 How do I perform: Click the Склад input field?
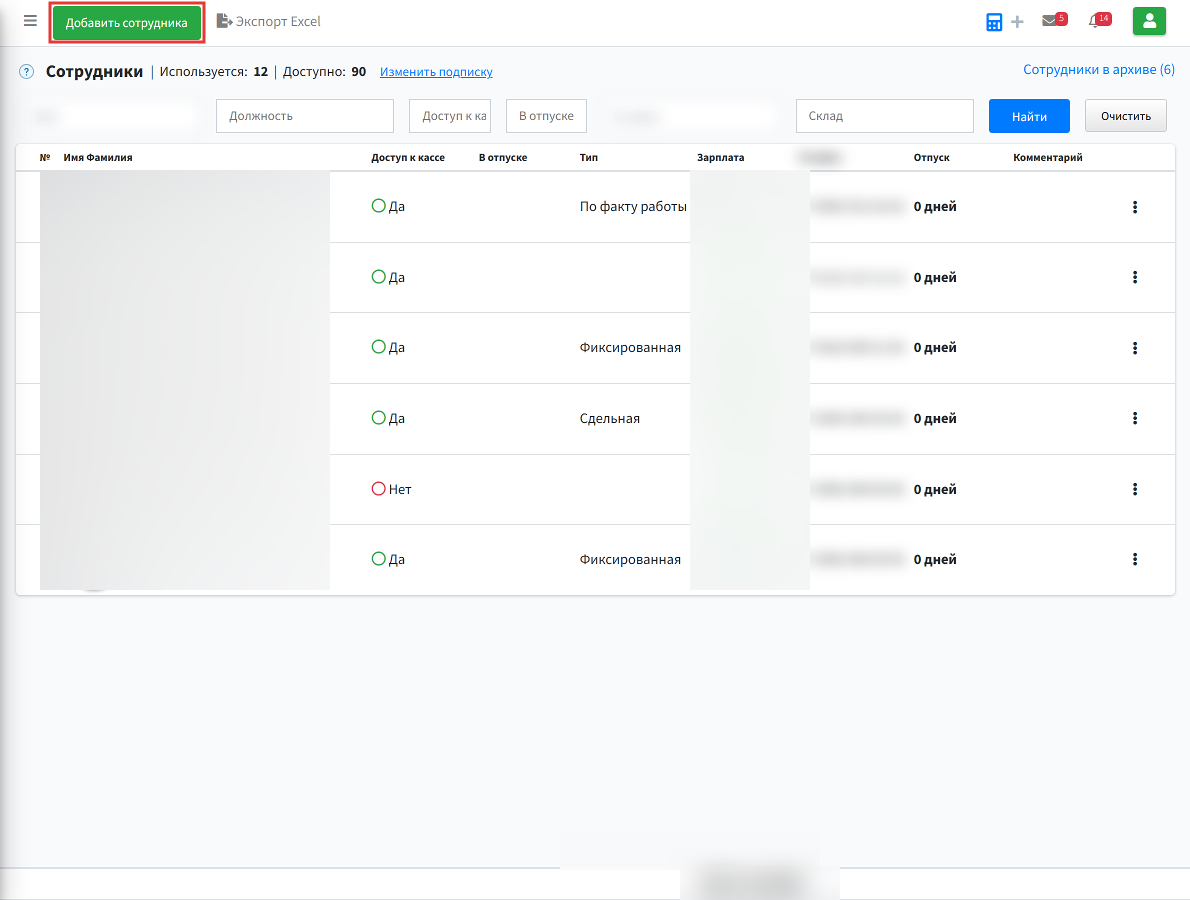coord(885,116)
